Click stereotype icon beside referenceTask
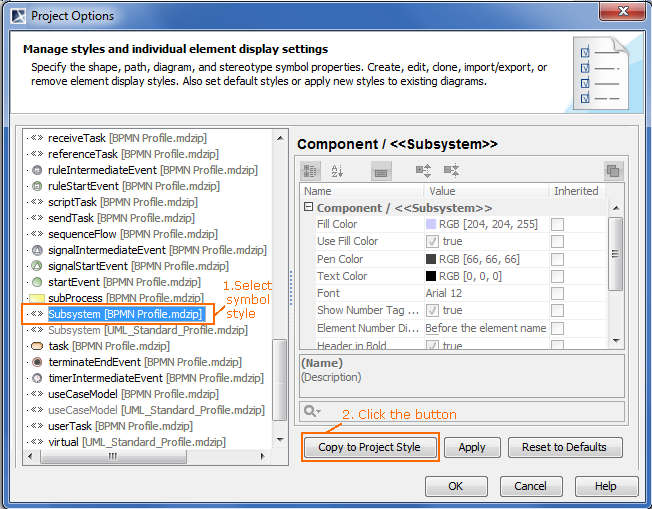 37,154
